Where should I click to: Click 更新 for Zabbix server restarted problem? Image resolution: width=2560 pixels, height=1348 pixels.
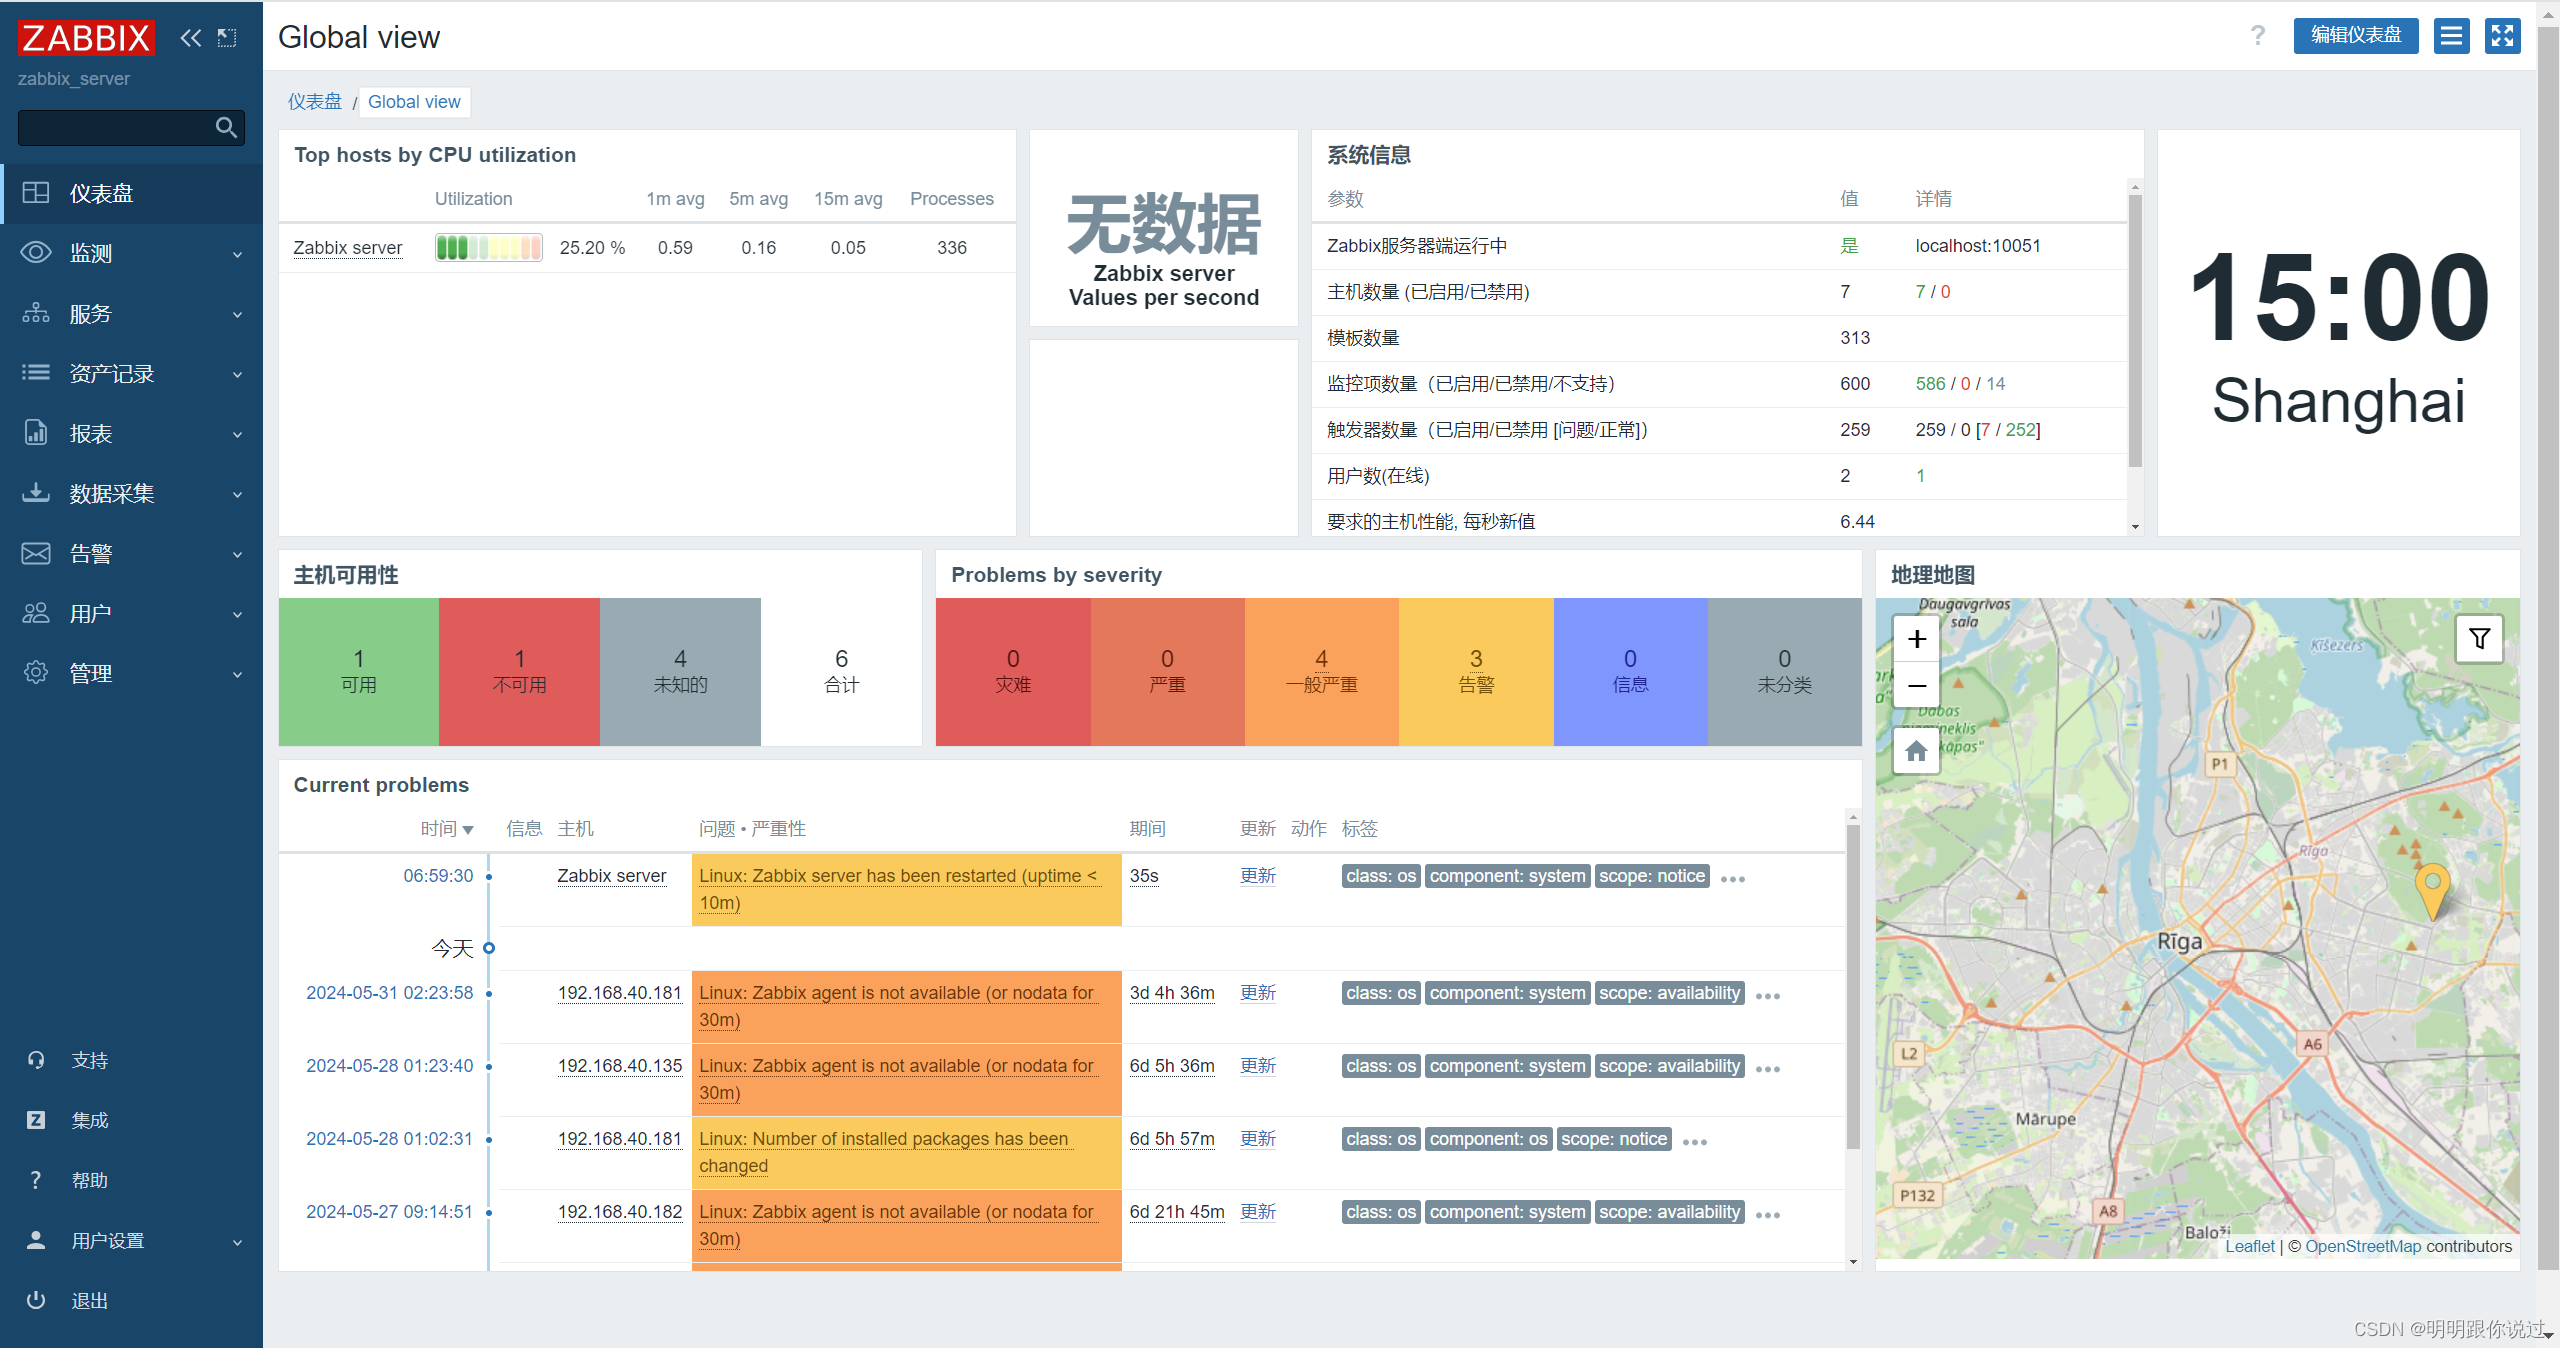1258,876
